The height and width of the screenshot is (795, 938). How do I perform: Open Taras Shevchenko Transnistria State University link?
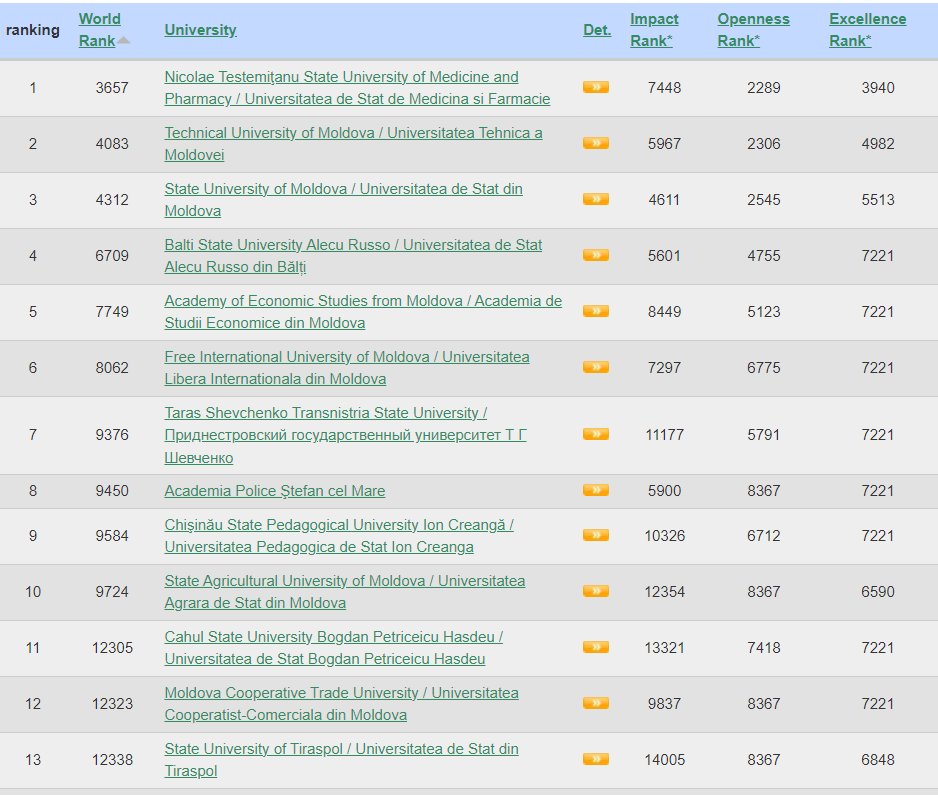[345, 435]
